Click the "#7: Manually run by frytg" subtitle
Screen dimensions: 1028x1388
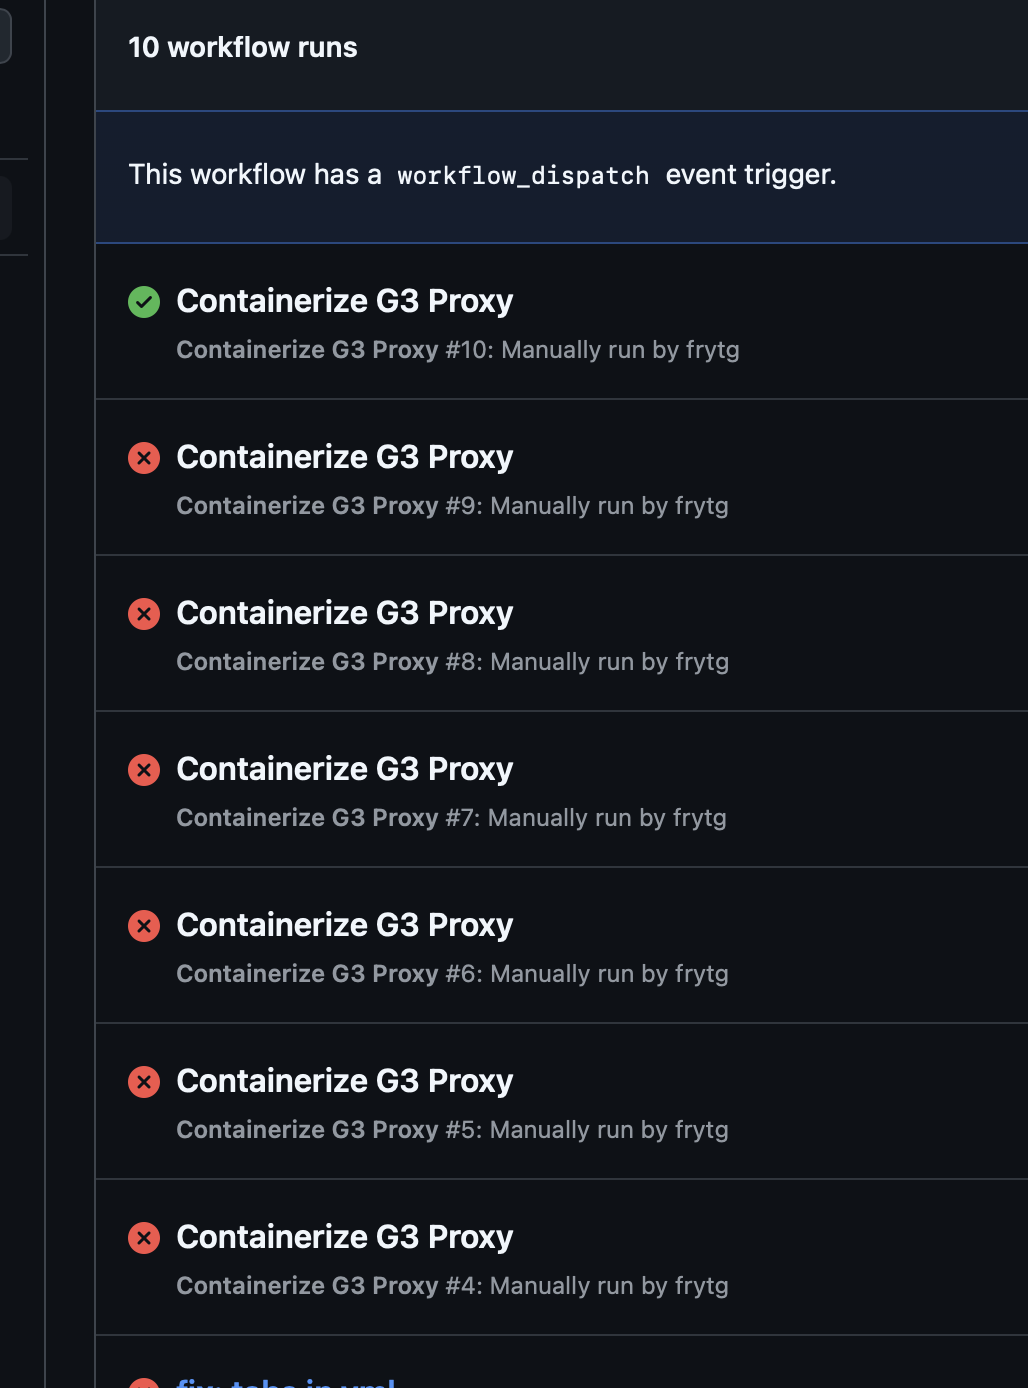coord(586,818)
